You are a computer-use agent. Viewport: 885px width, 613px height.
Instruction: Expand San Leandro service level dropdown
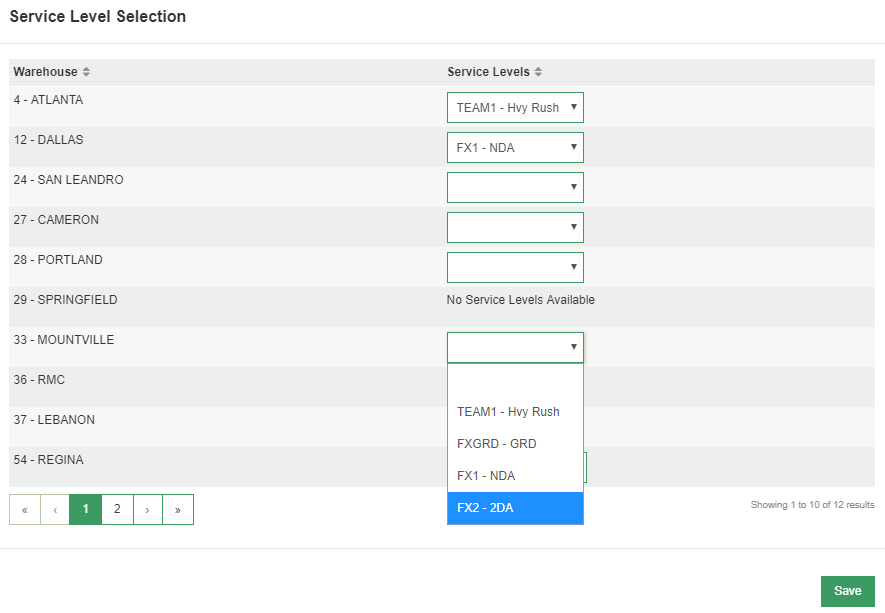click(x=515, y=187)
